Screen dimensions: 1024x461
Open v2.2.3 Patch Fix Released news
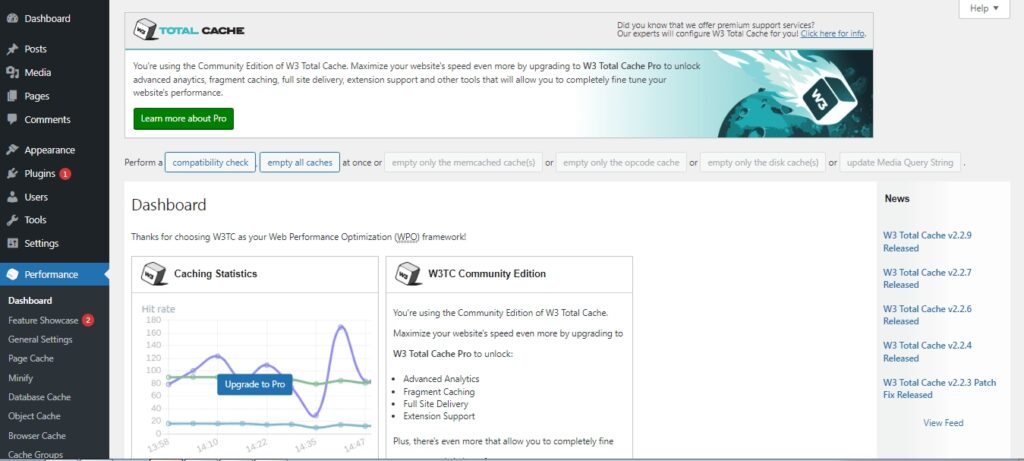(x=940, y=389)
